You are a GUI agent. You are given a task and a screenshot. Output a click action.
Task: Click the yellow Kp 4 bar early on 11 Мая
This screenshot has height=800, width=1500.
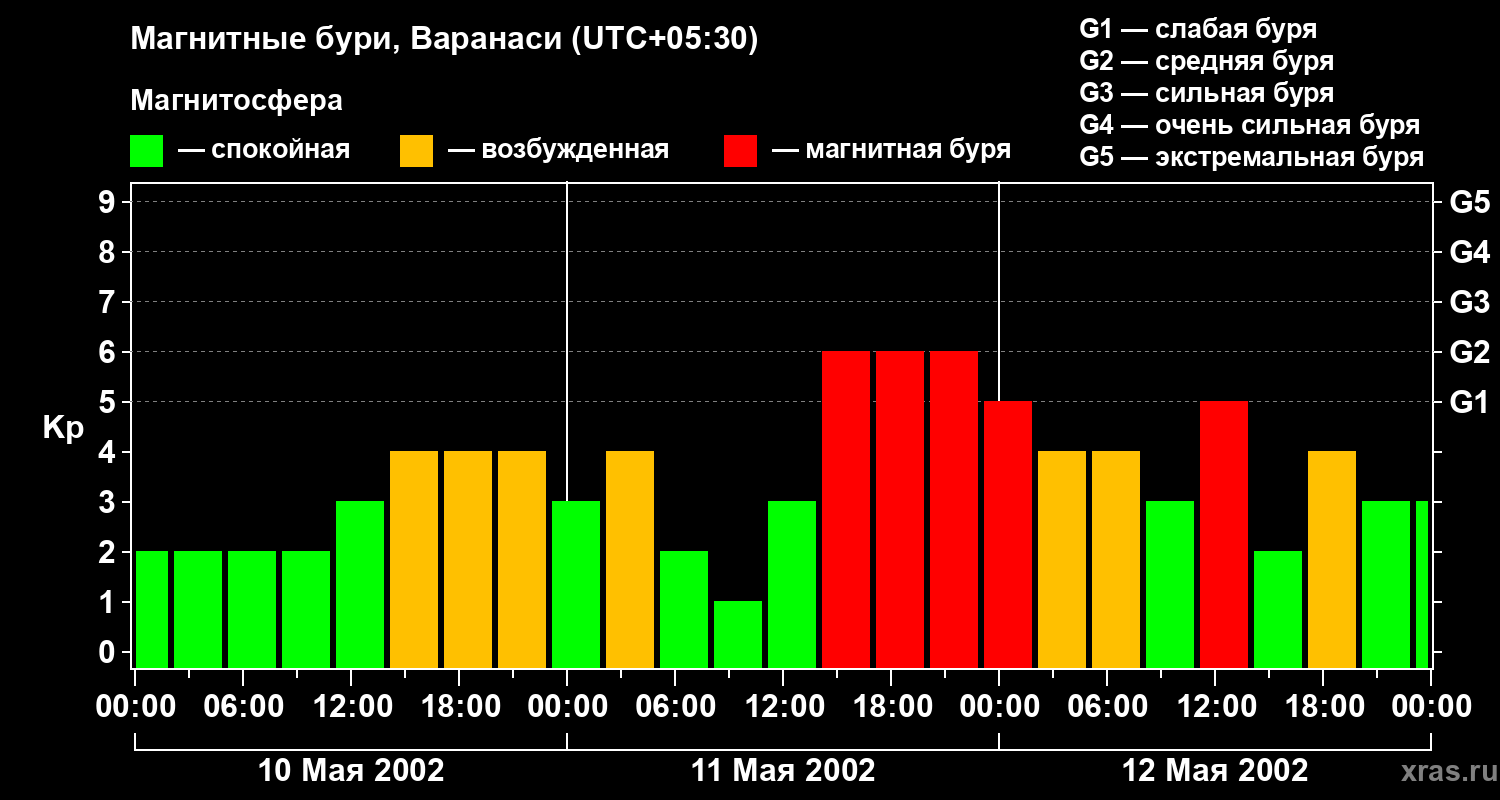tap(630, 559)
